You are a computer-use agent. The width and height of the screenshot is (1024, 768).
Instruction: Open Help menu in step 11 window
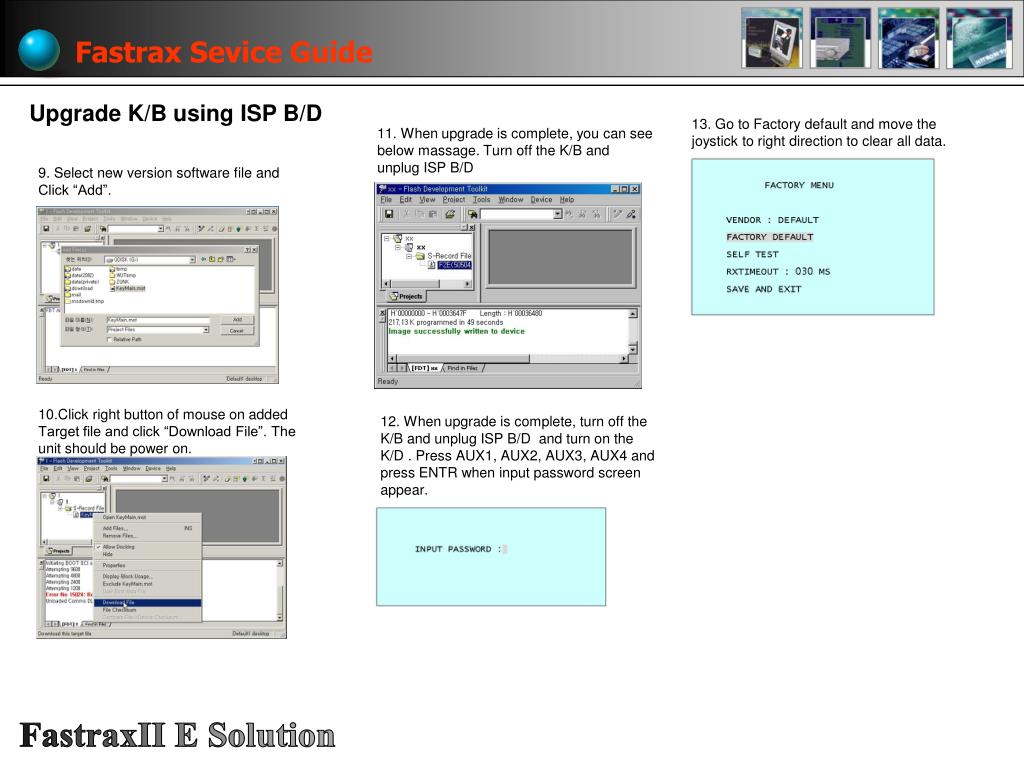567,200
